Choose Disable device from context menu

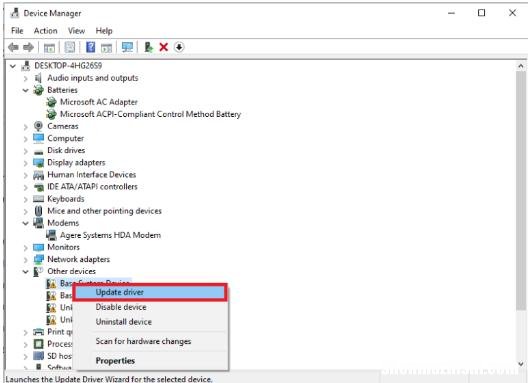(150, 307)
